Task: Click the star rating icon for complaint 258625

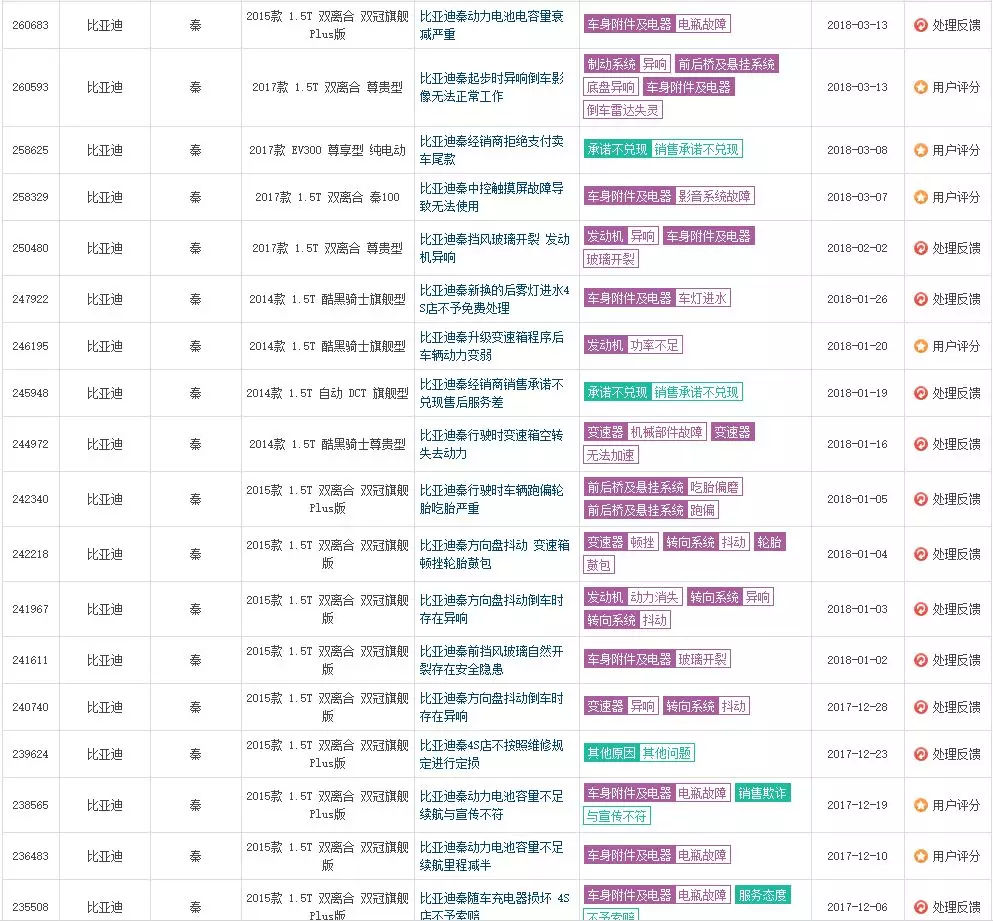Action: pos(920,150)
